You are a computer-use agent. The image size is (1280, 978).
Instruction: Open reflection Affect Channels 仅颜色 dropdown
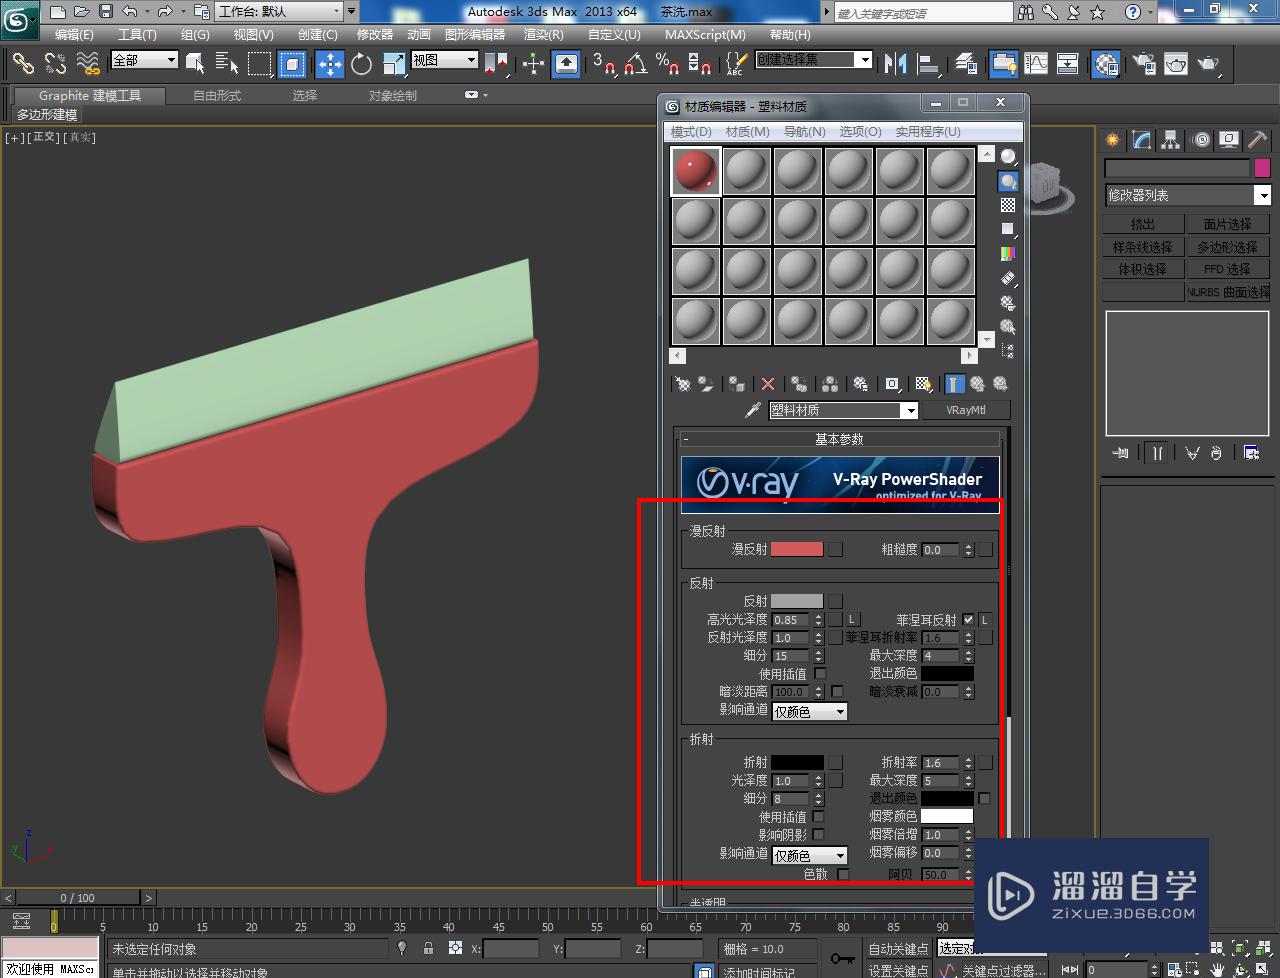pyautogui.click(x=810, y=711)
